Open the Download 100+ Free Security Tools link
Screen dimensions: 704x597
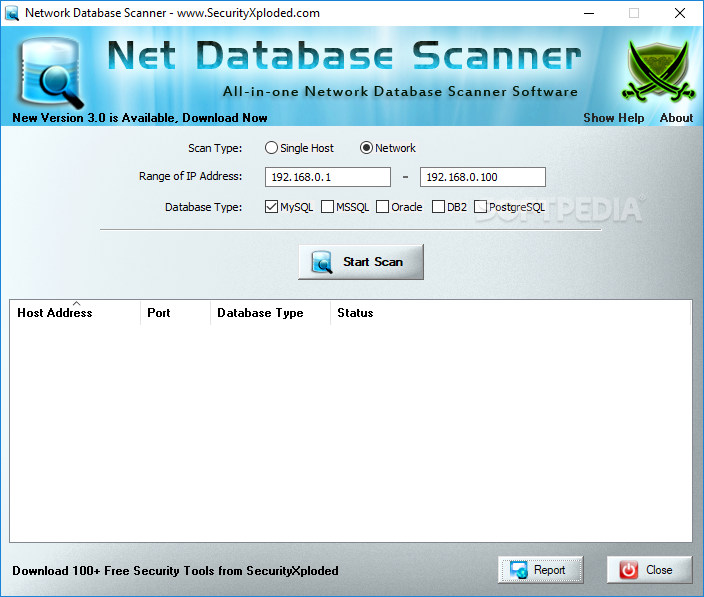pyautogui.click(x=175, y=571)
